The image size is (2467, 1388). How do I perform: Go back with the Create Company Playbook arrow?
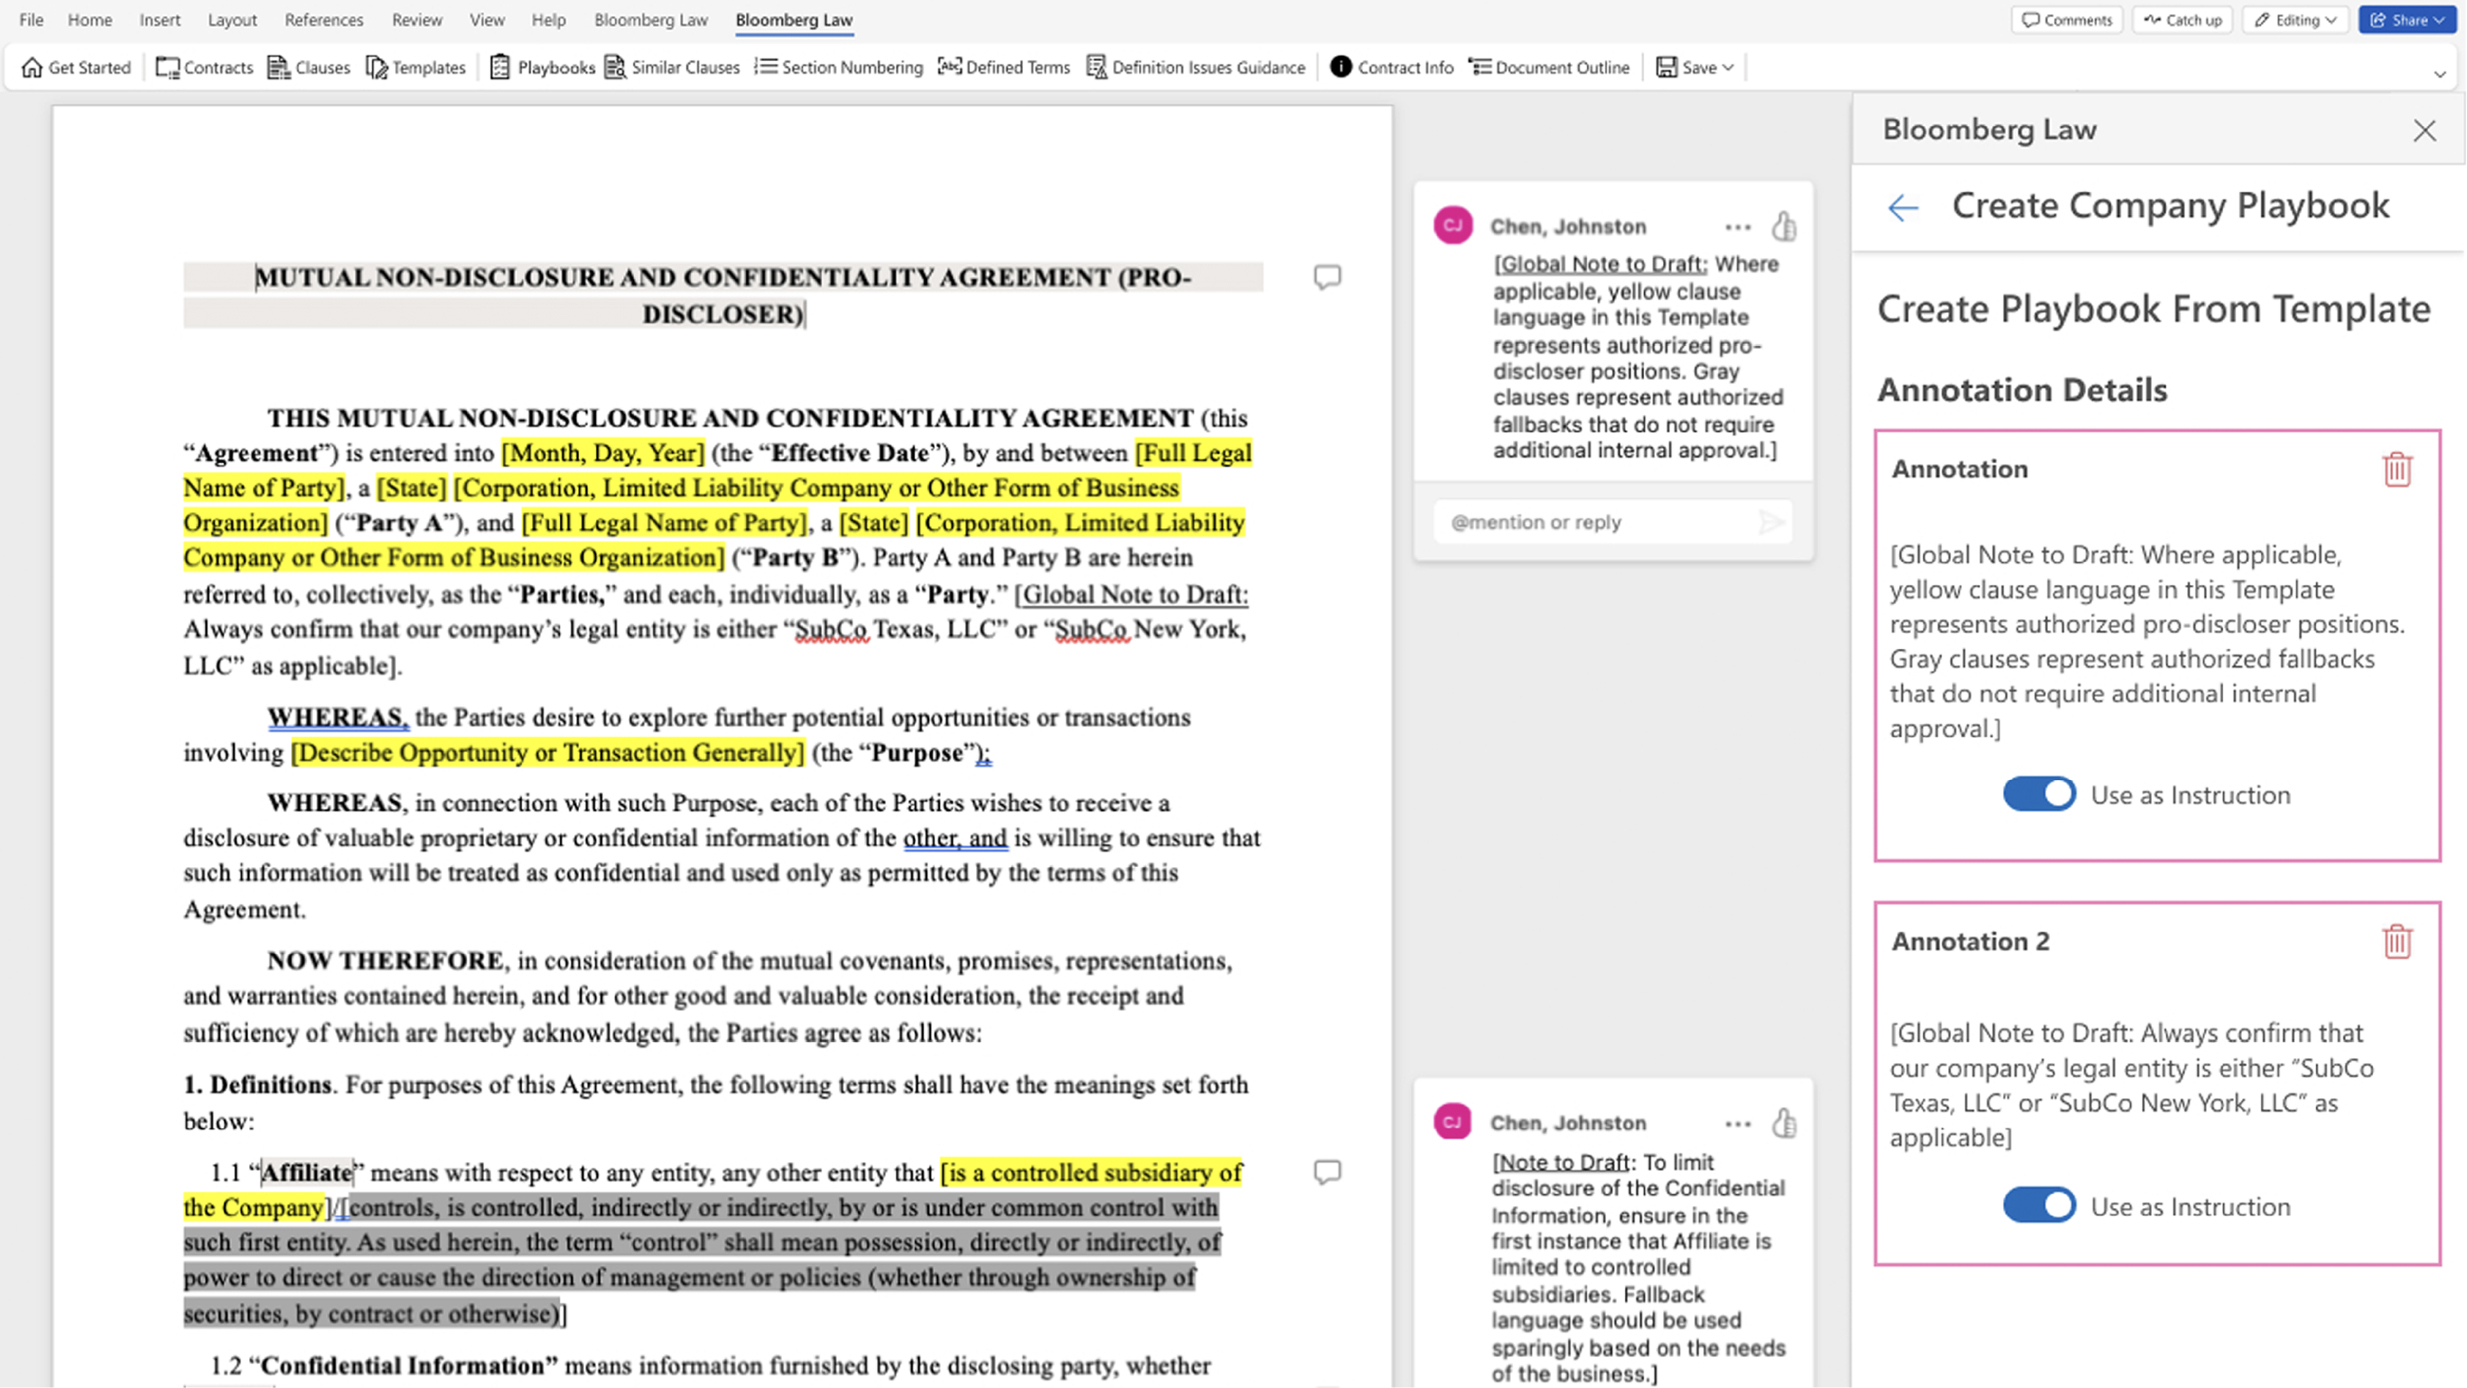[1903, 207]
